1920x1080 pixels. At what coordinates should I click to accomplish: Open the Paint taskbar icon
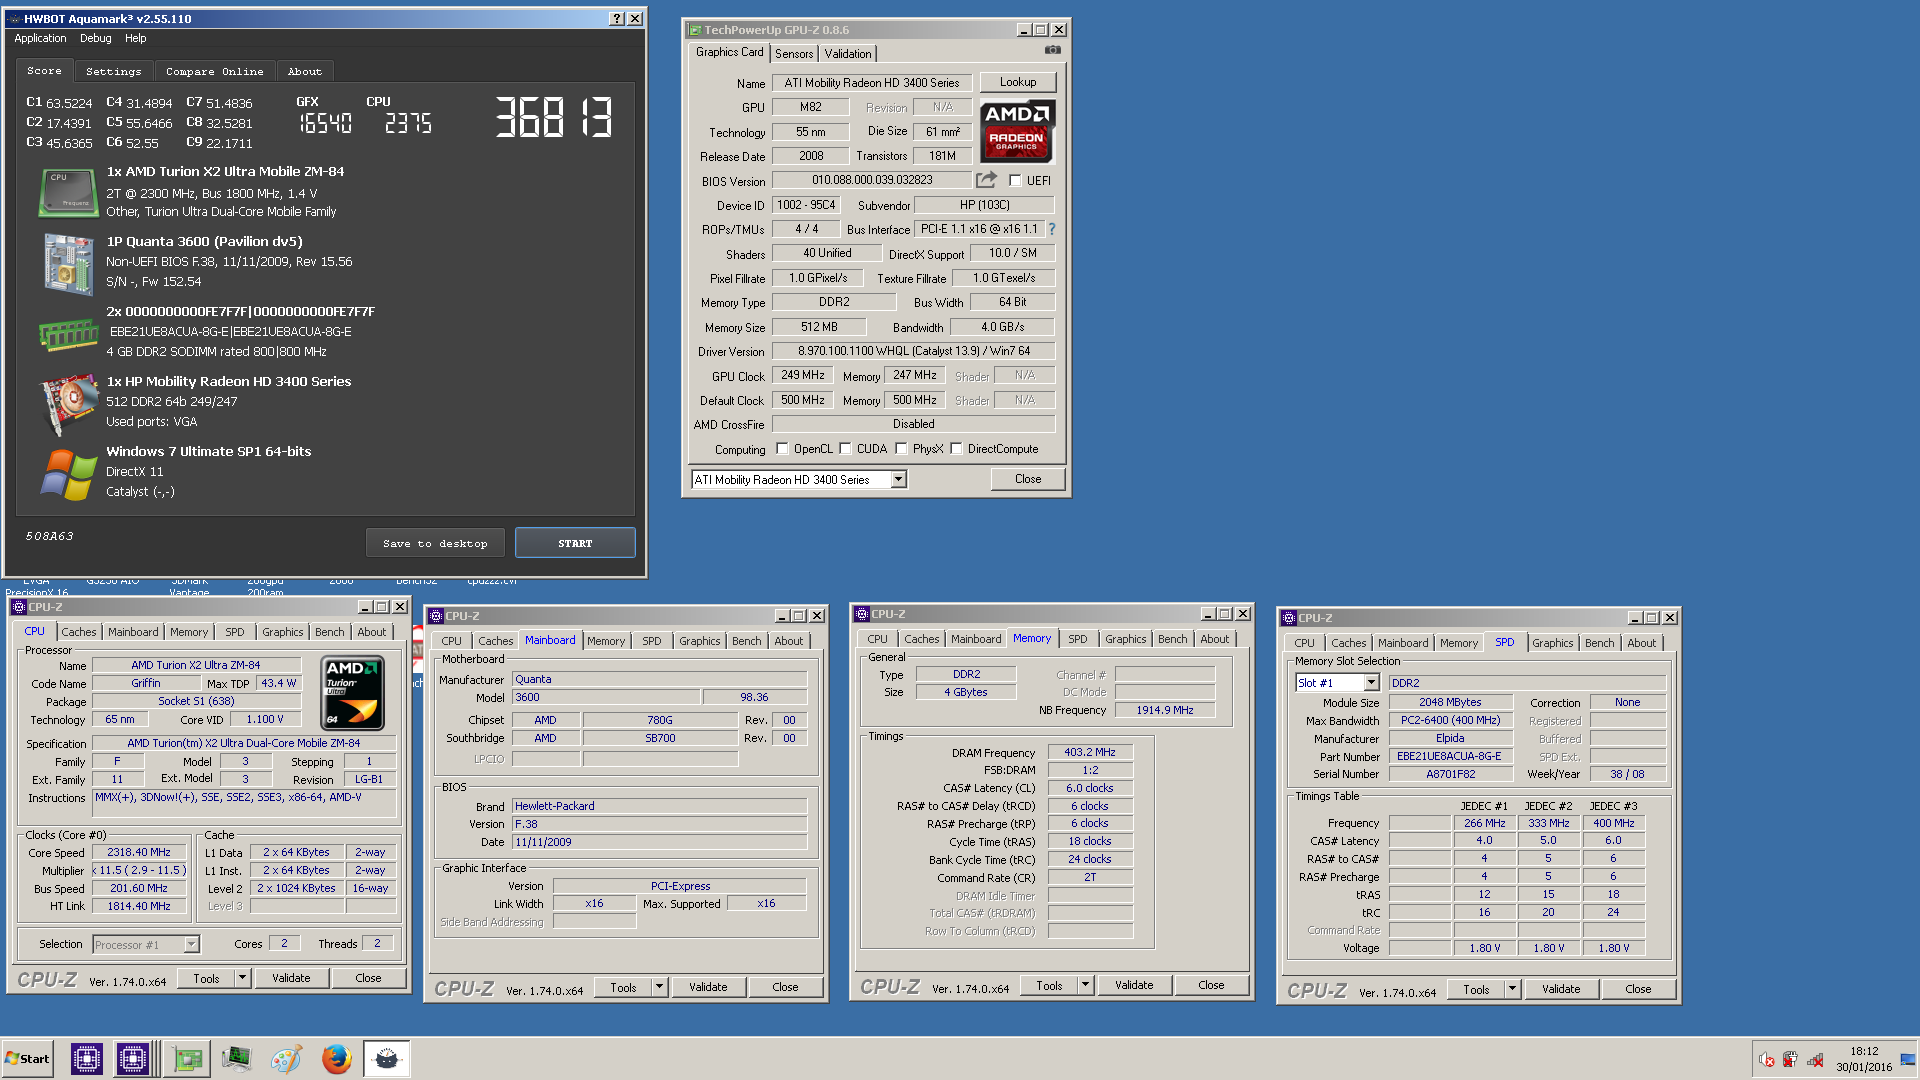(x=286, y=1058)
